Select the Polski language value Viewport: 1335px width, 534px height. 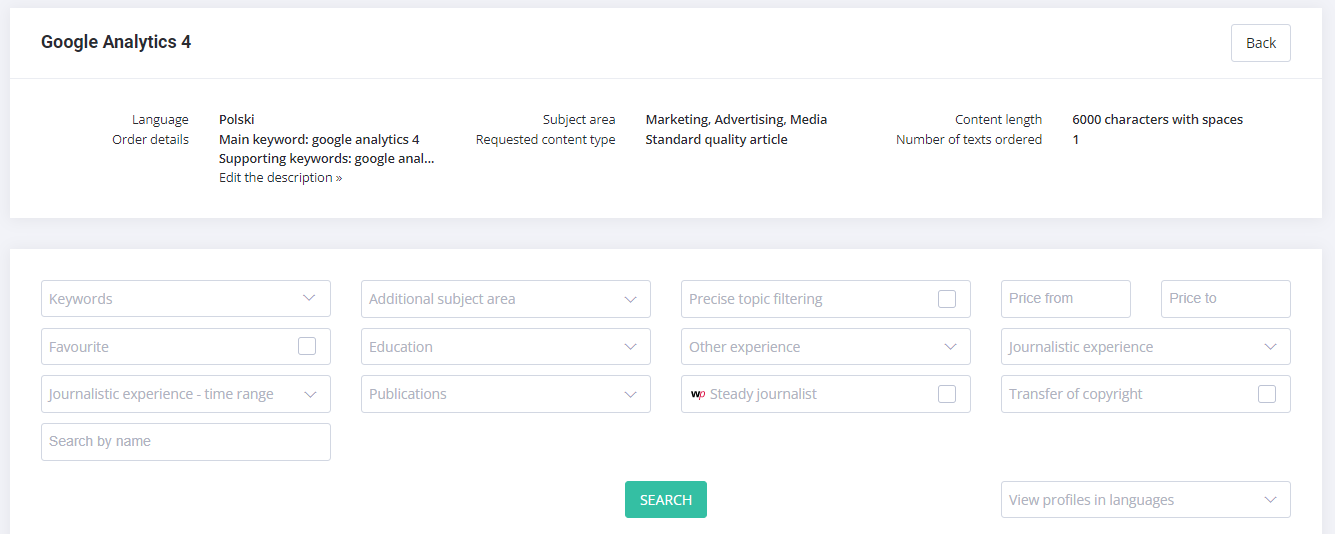237,119
